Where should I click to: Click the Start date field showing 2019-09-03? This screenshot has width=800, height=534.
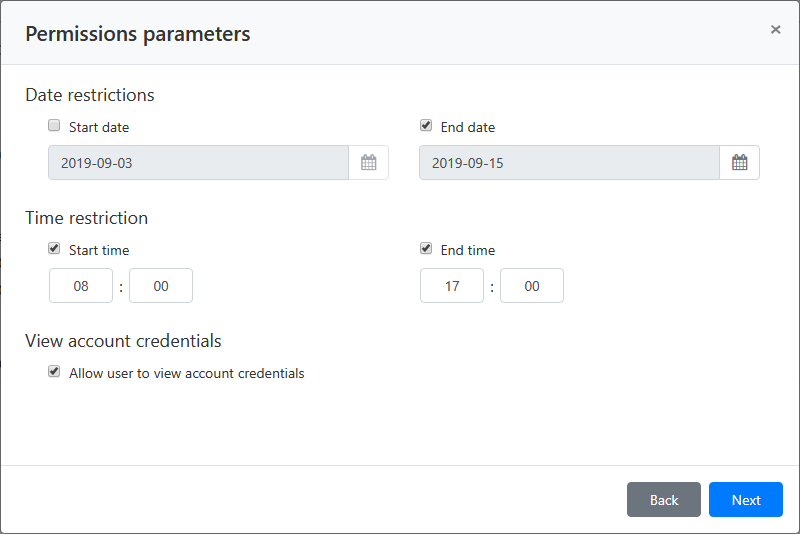(x=198, y=163)
